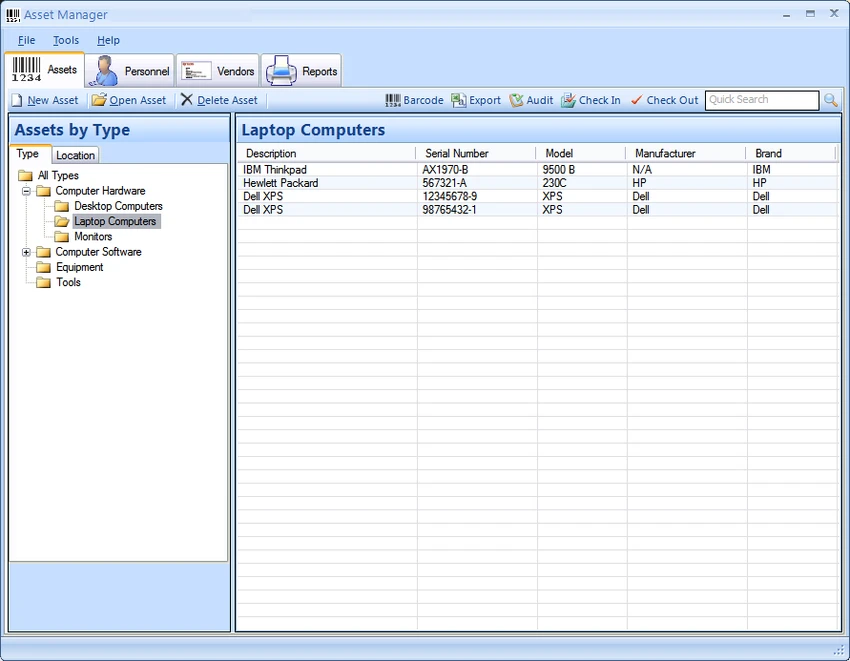
Task: Click the open Laptop Computers folder icon
Action: coord(62,221)
